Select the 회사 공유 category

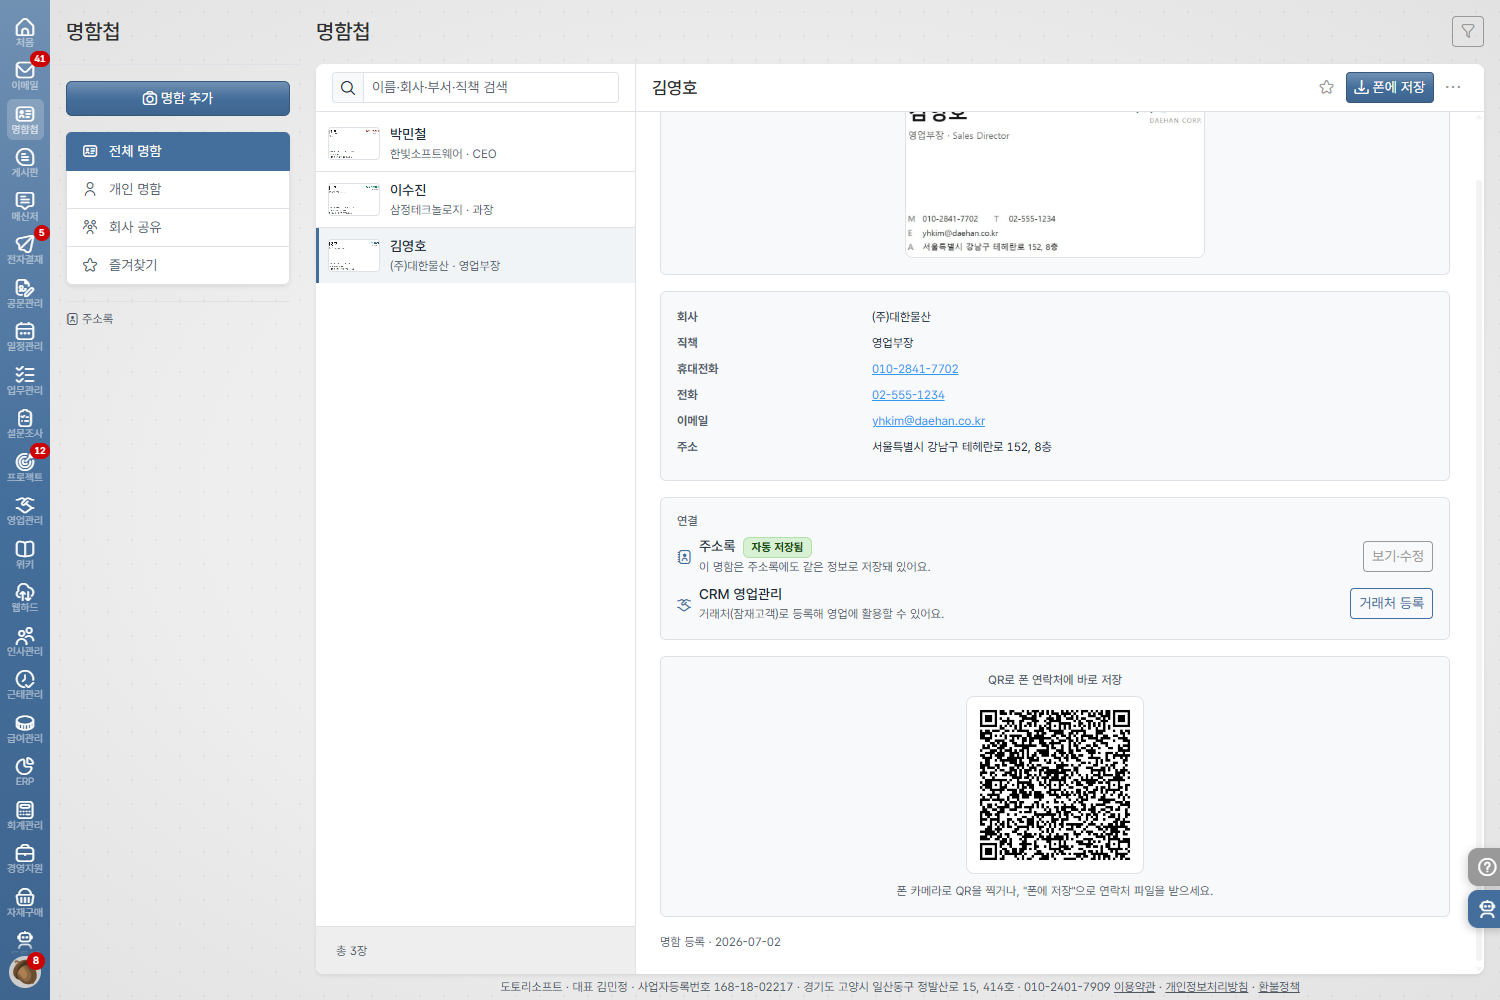(178, 227)
